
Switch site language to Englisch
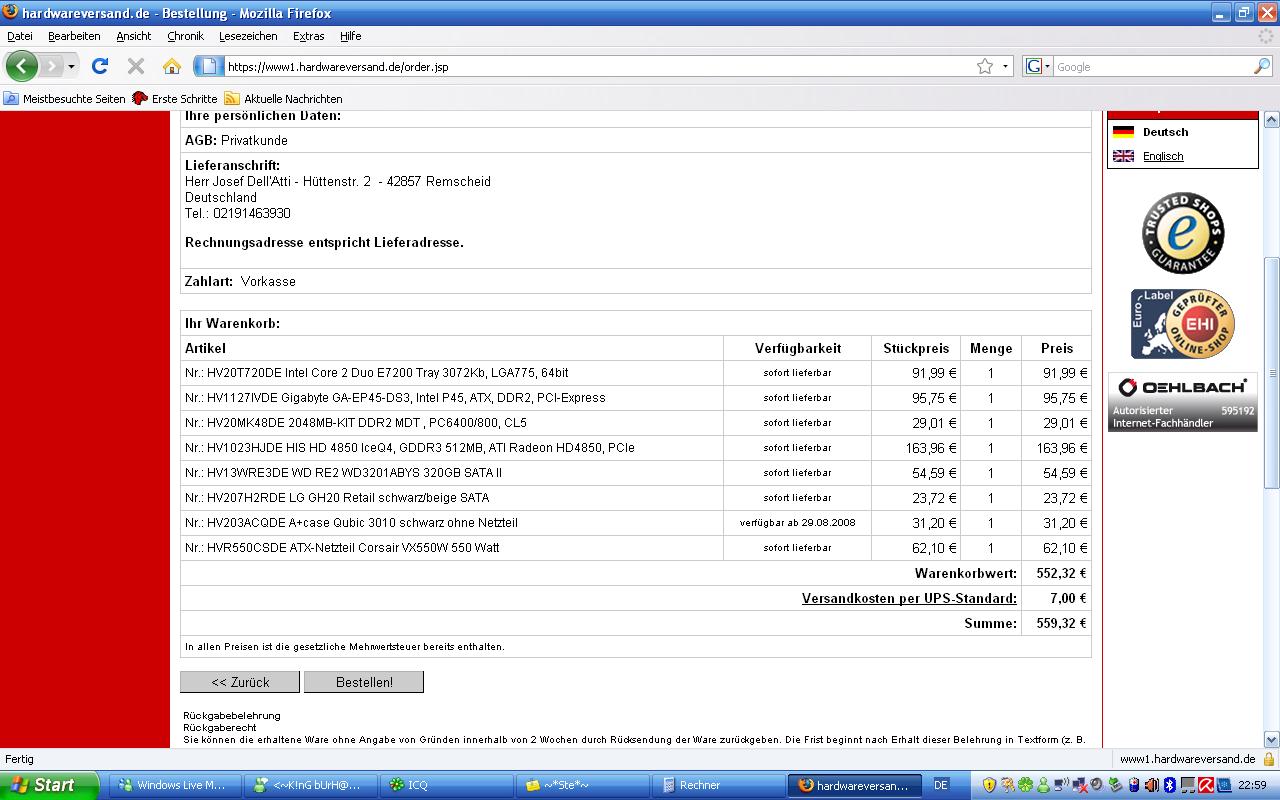tap(1163, 156)
